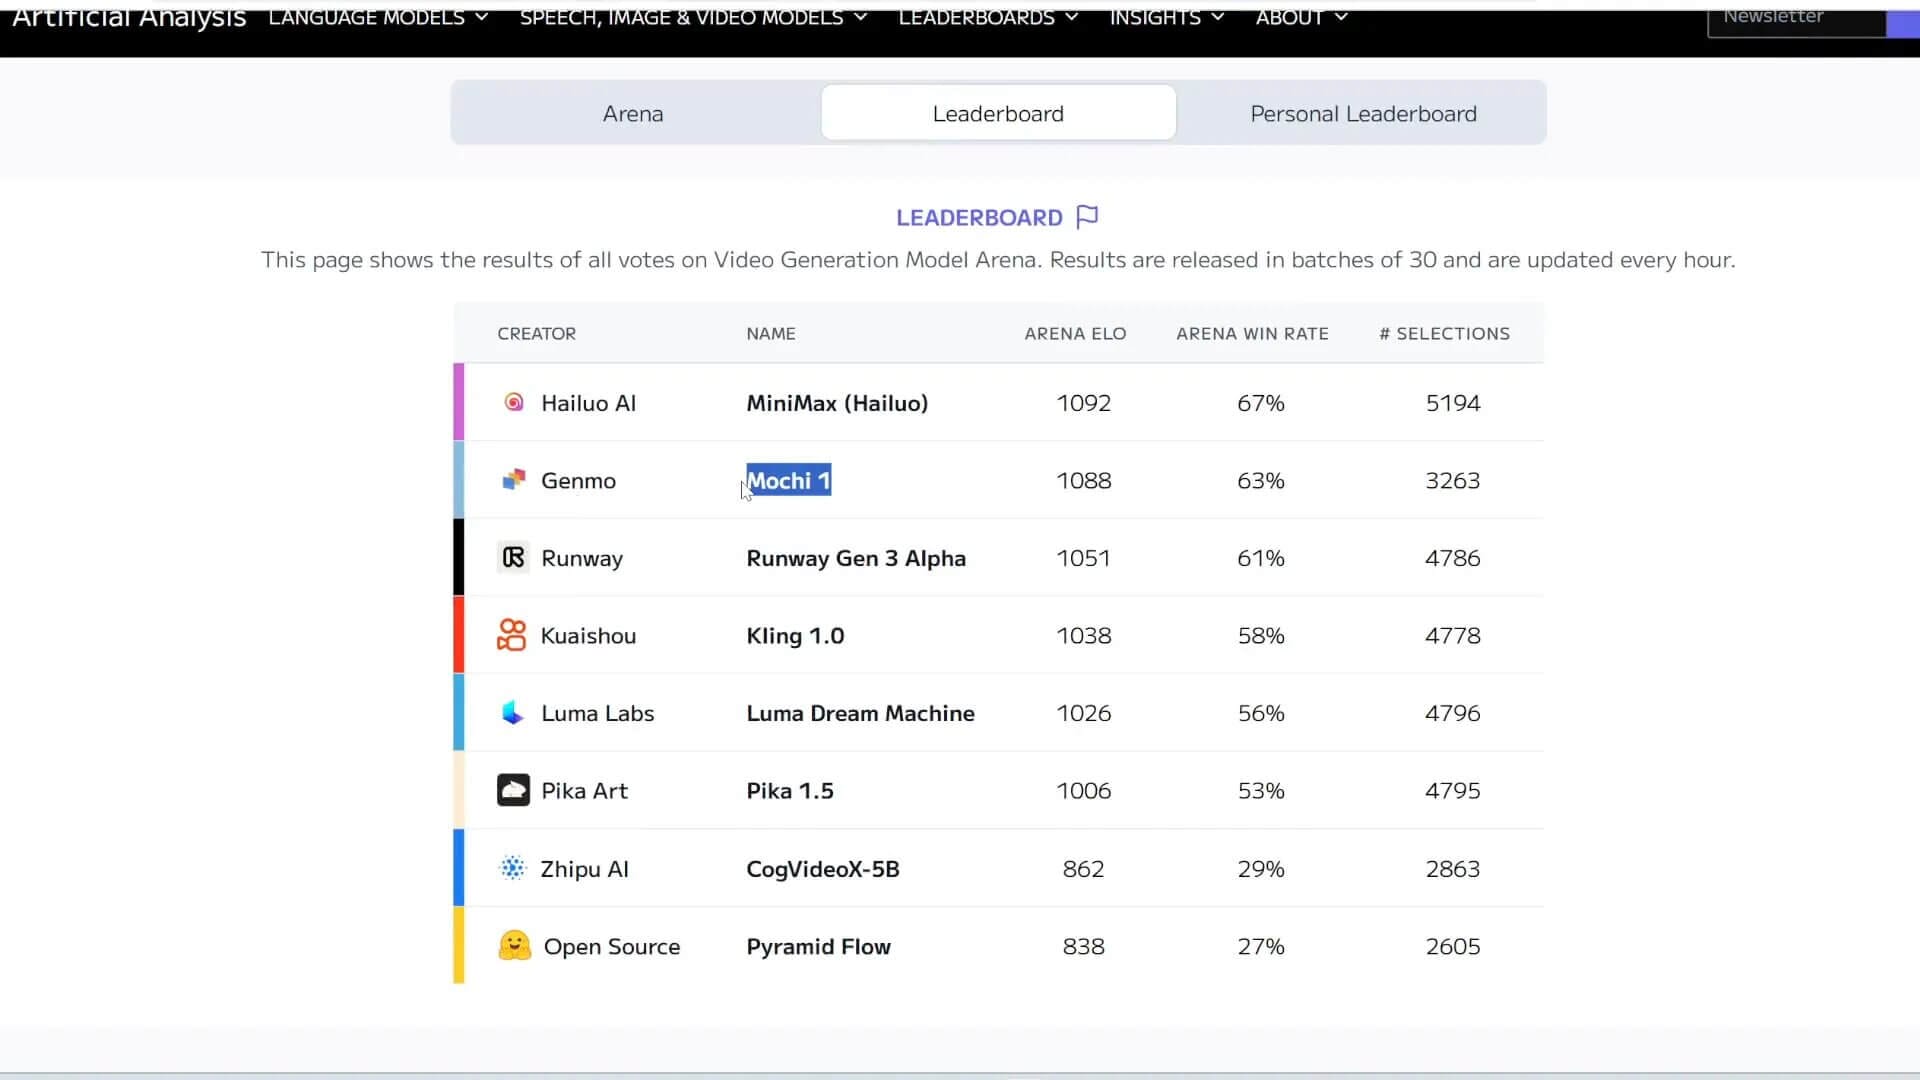Click the Open Source Hugging Face emoji icon
Image resolution: width=1920 pixels, height=1080 pixels.
pos(514,946)
